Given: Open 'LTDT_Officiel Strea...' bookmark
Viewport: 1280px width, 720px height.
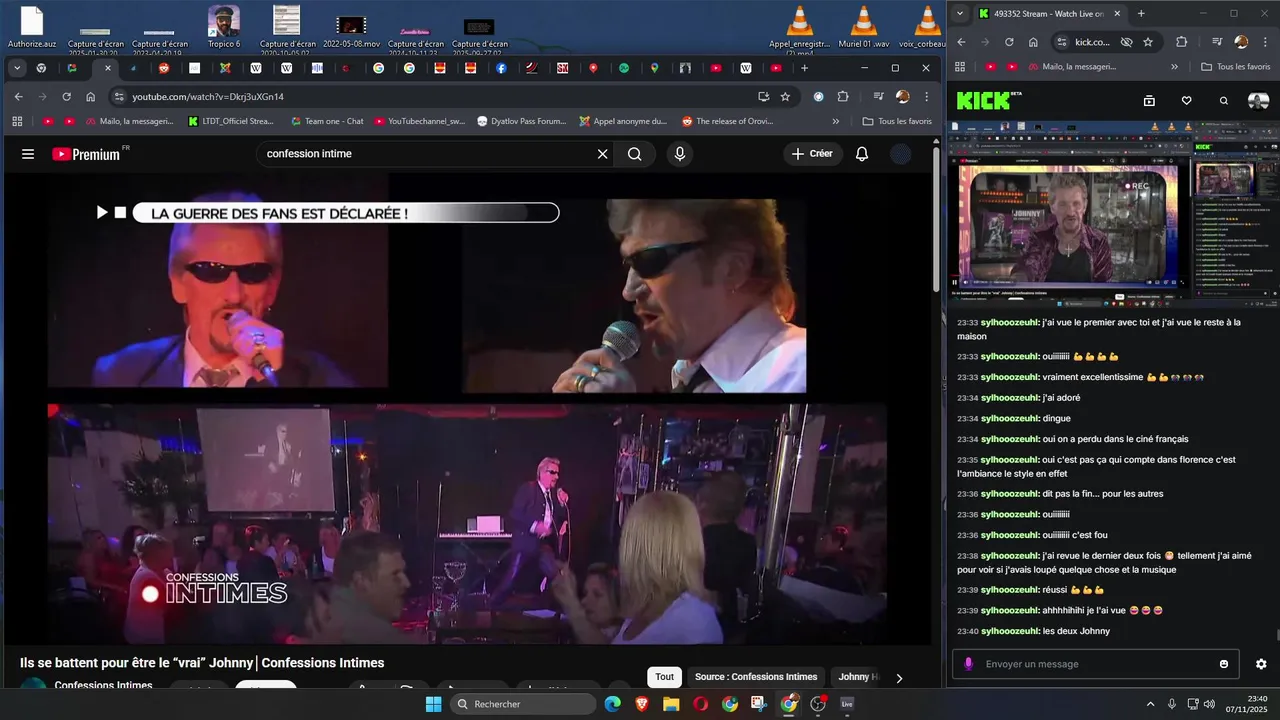Looking at the screenshot, I should [x=231, y=121].
